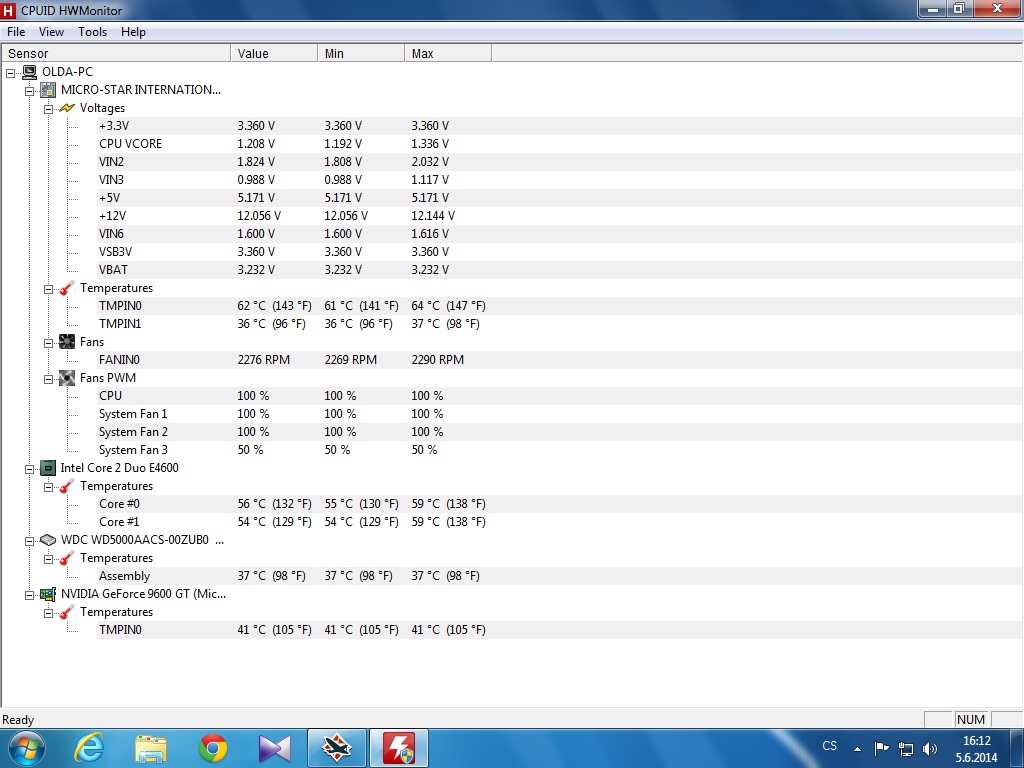Switch to the airplane game taskbar app
The width and height of the screenshot is (1024, 768).
click(337, 748)
